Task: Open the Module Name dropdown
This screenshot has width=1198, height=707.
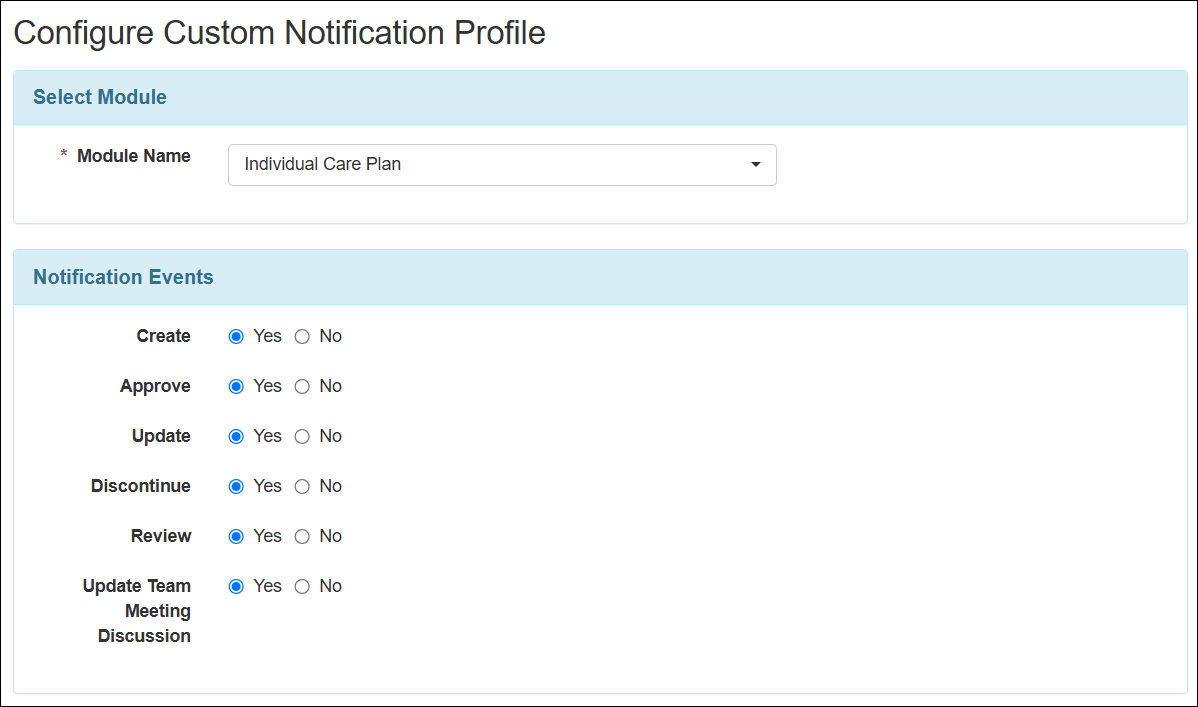Action: pos(502,164)
